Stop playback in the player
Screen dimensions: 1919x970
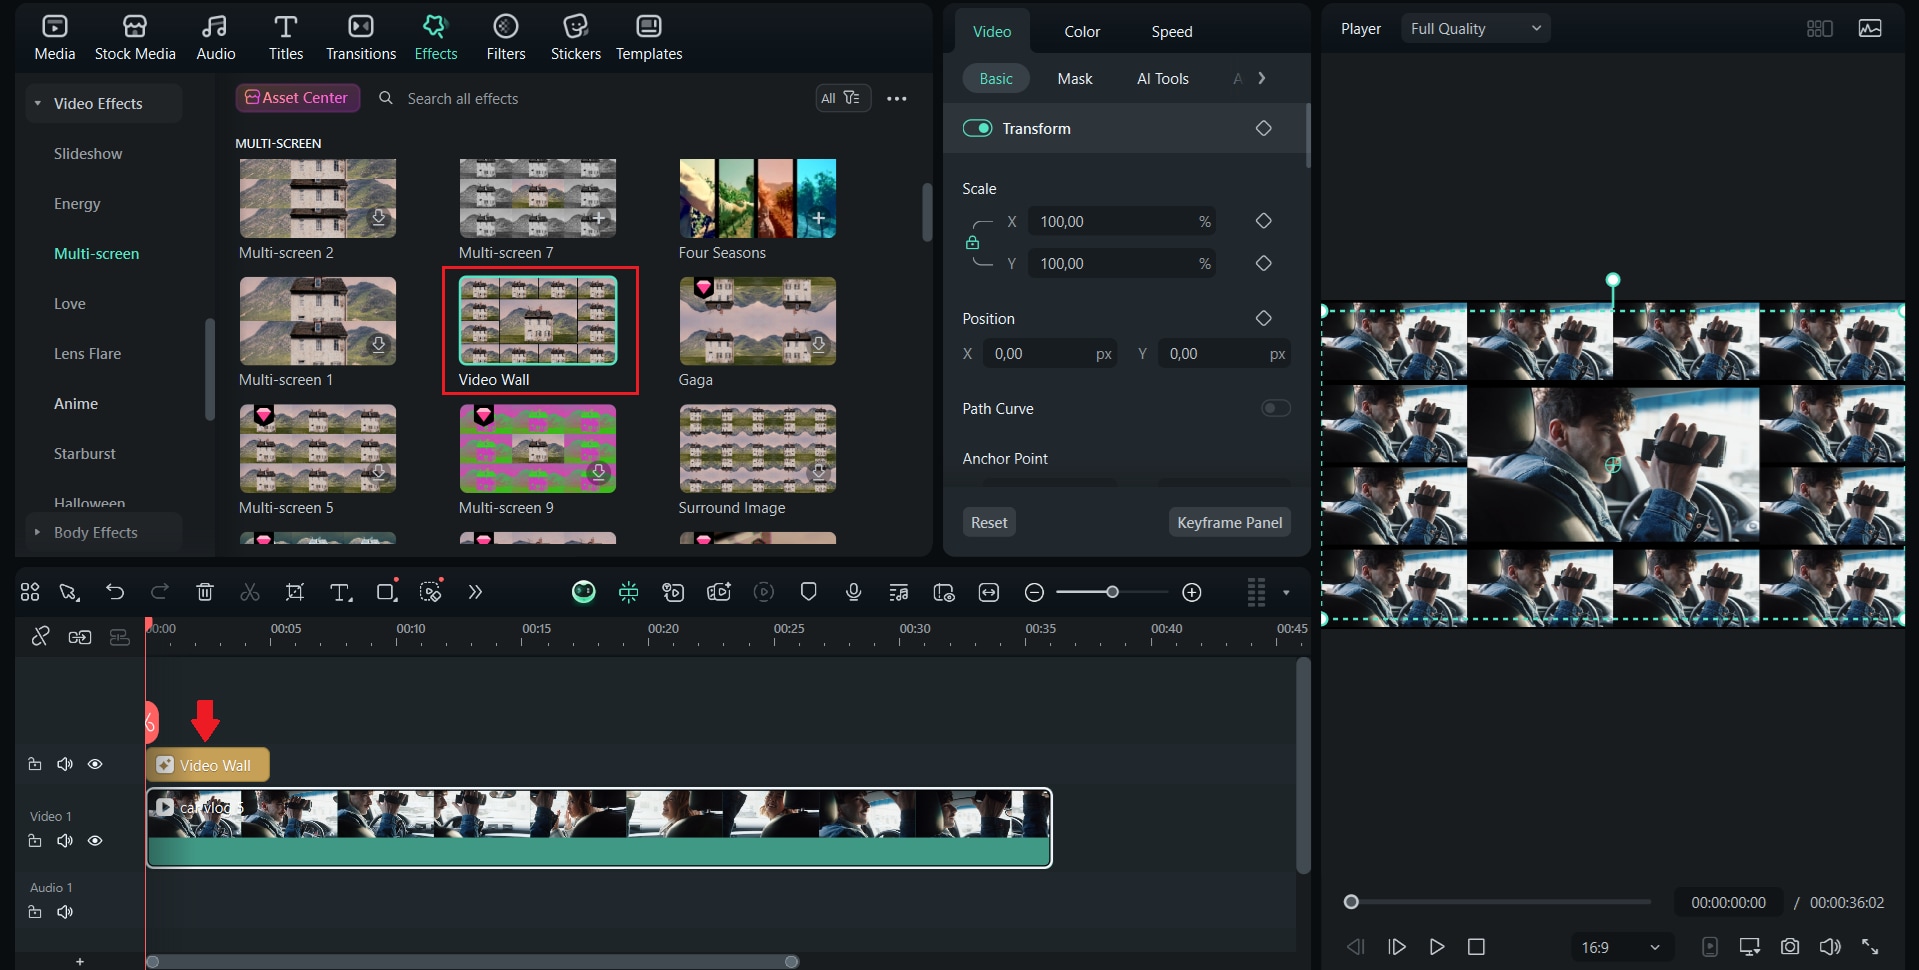click(x=1476, y=946)
